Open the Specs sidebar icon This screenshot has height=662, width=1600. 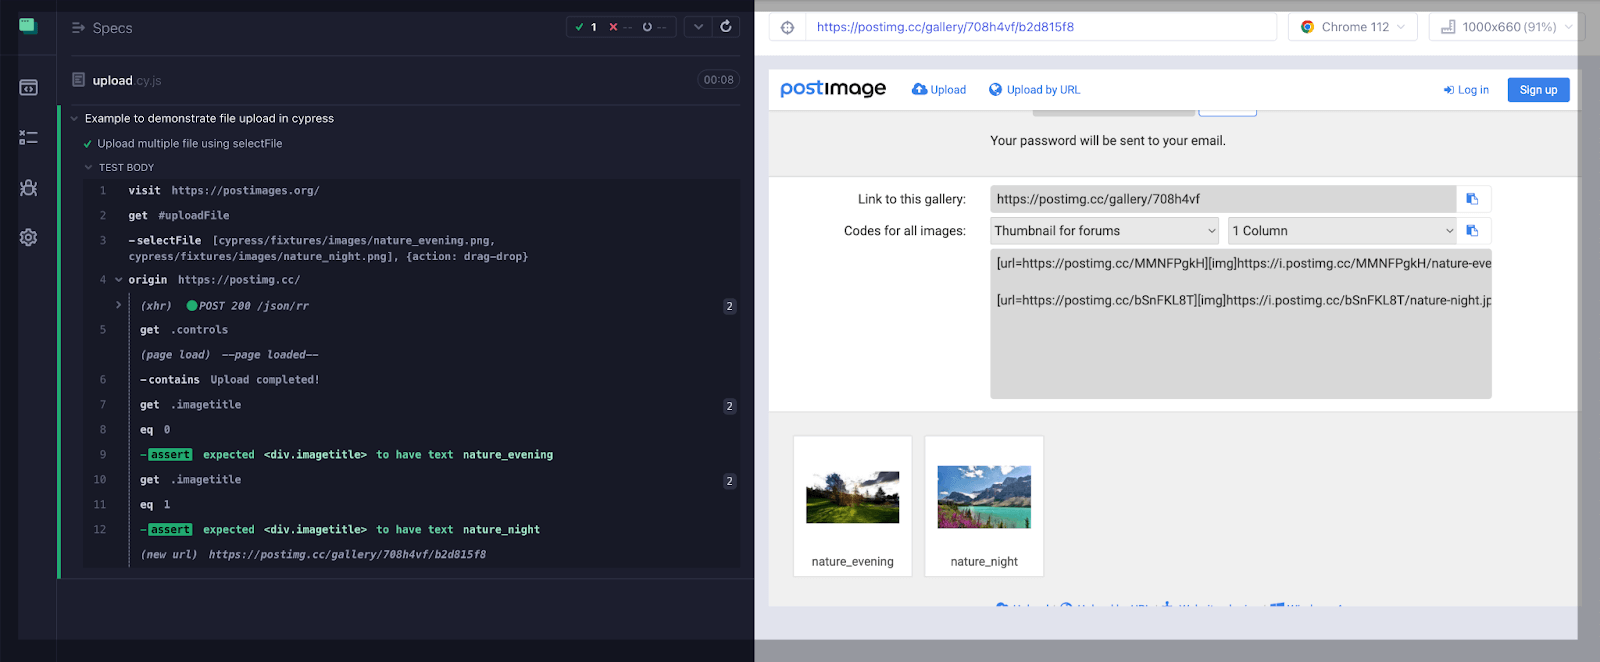click(28, 88)
